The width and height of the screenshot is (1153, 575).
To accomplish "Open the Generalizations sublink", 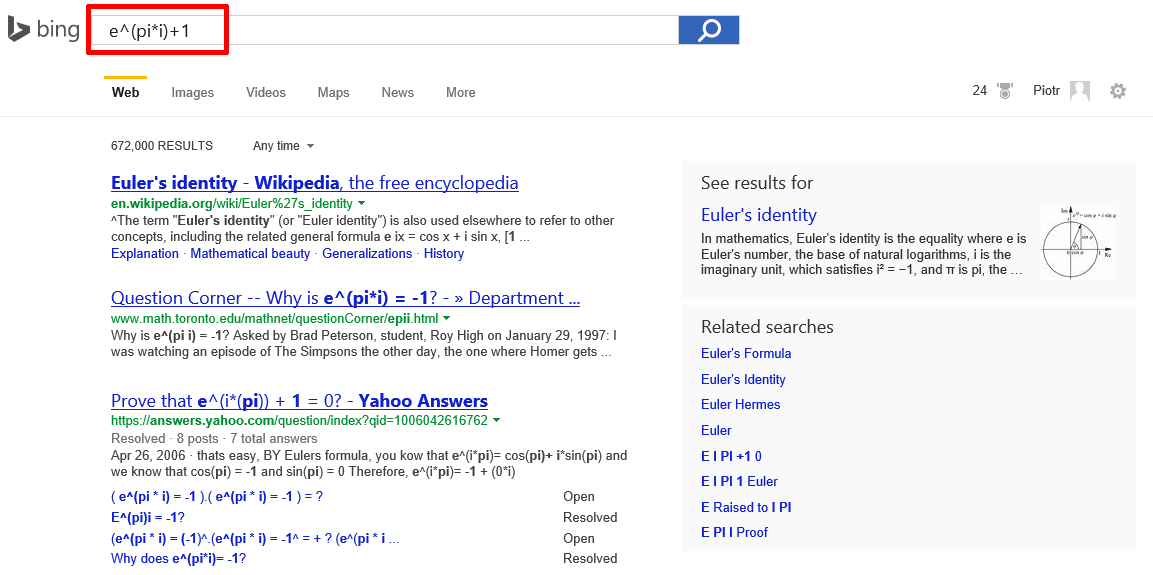I will (367, 254).
